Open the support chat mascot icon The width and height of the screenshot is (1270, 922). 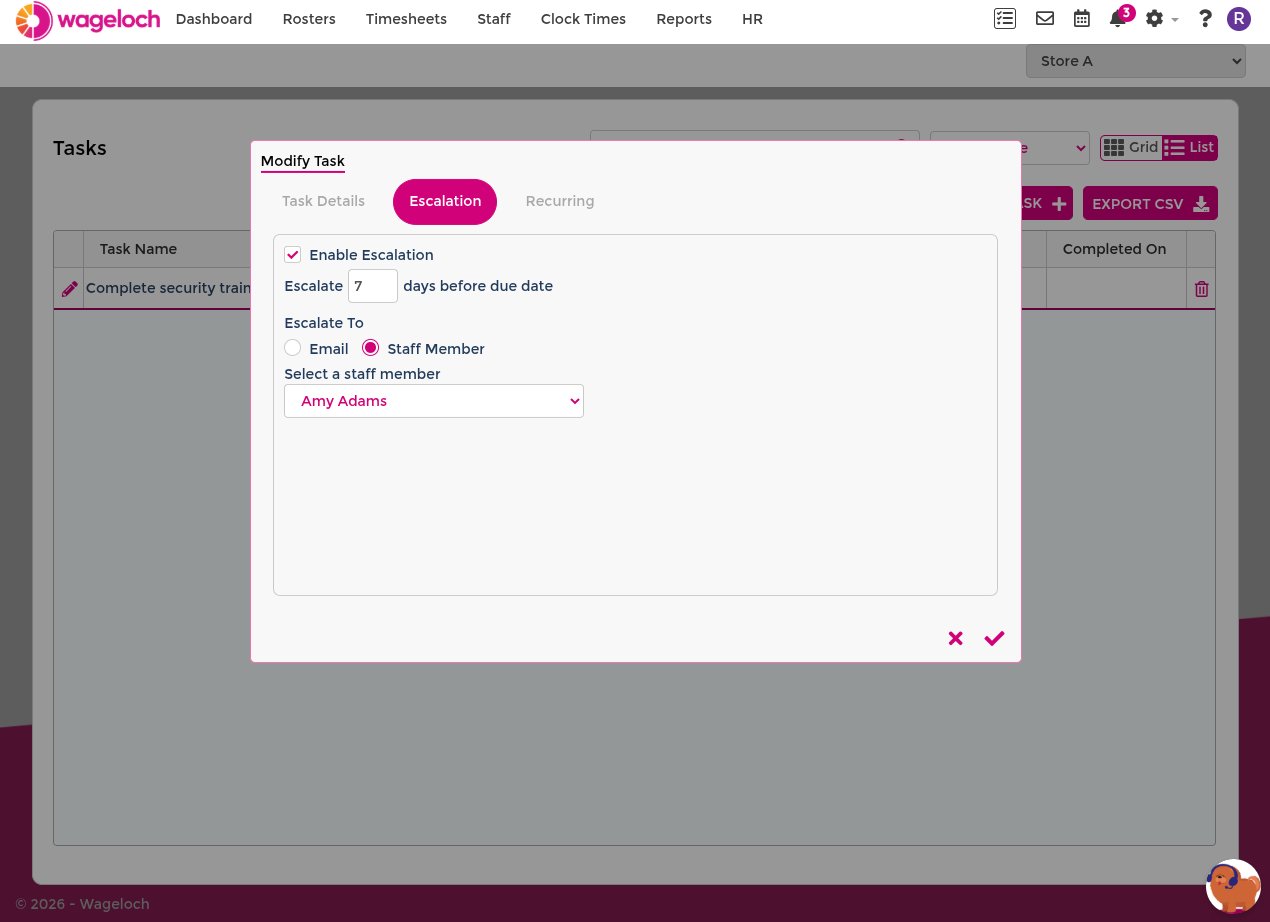1233,886
